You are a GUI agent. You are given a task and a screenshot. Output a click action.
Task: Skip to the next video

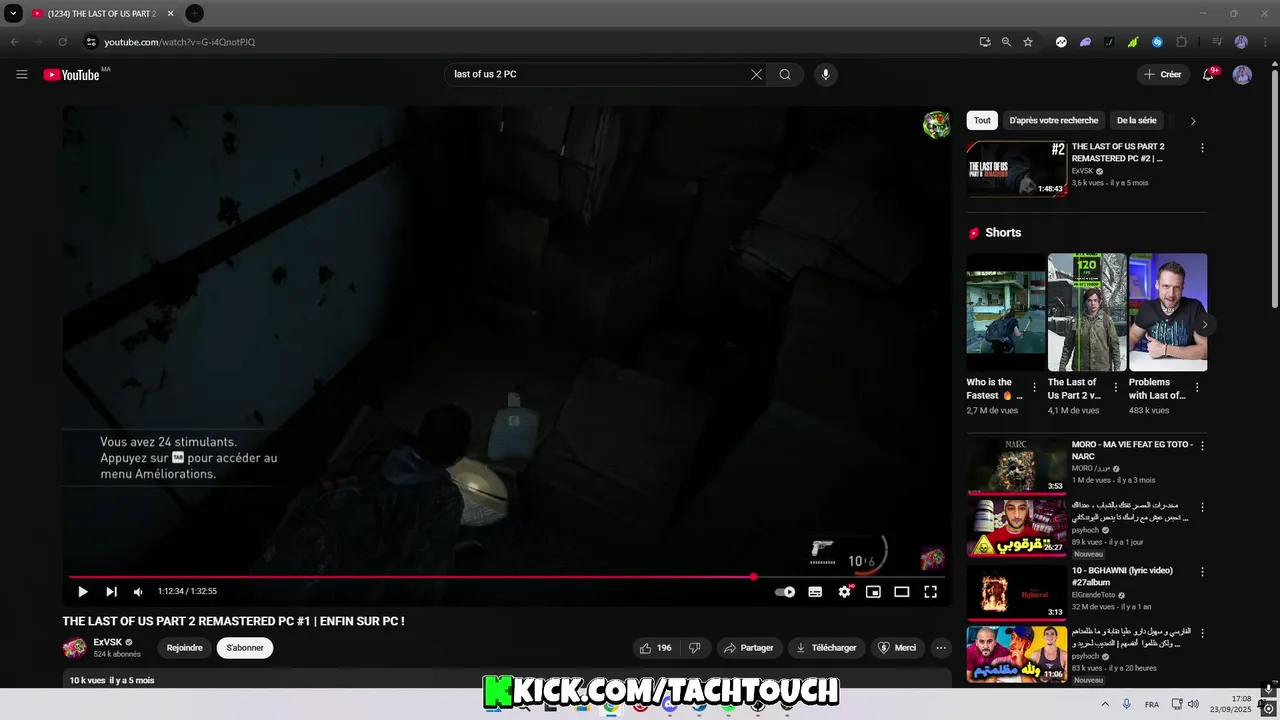tap(111, 592)
